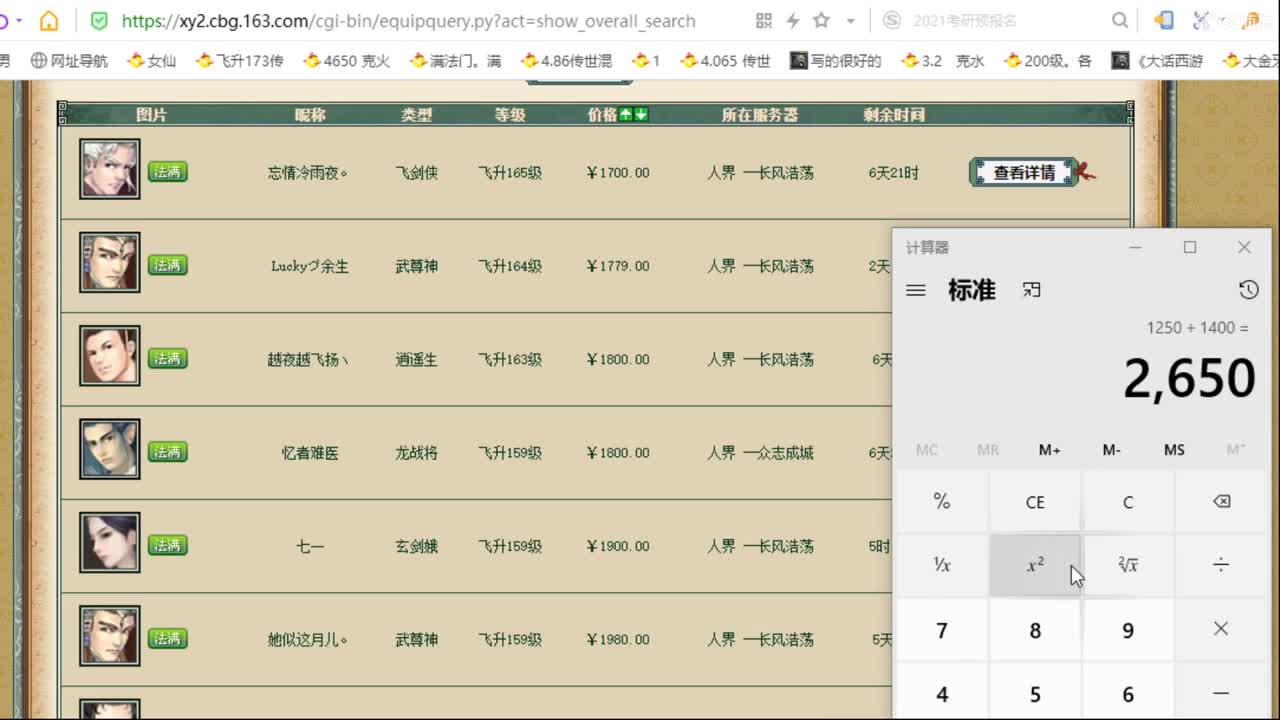Click the avatar of 七一
The height and width of the screenshot is (720, 1280).
pos(110,542)
